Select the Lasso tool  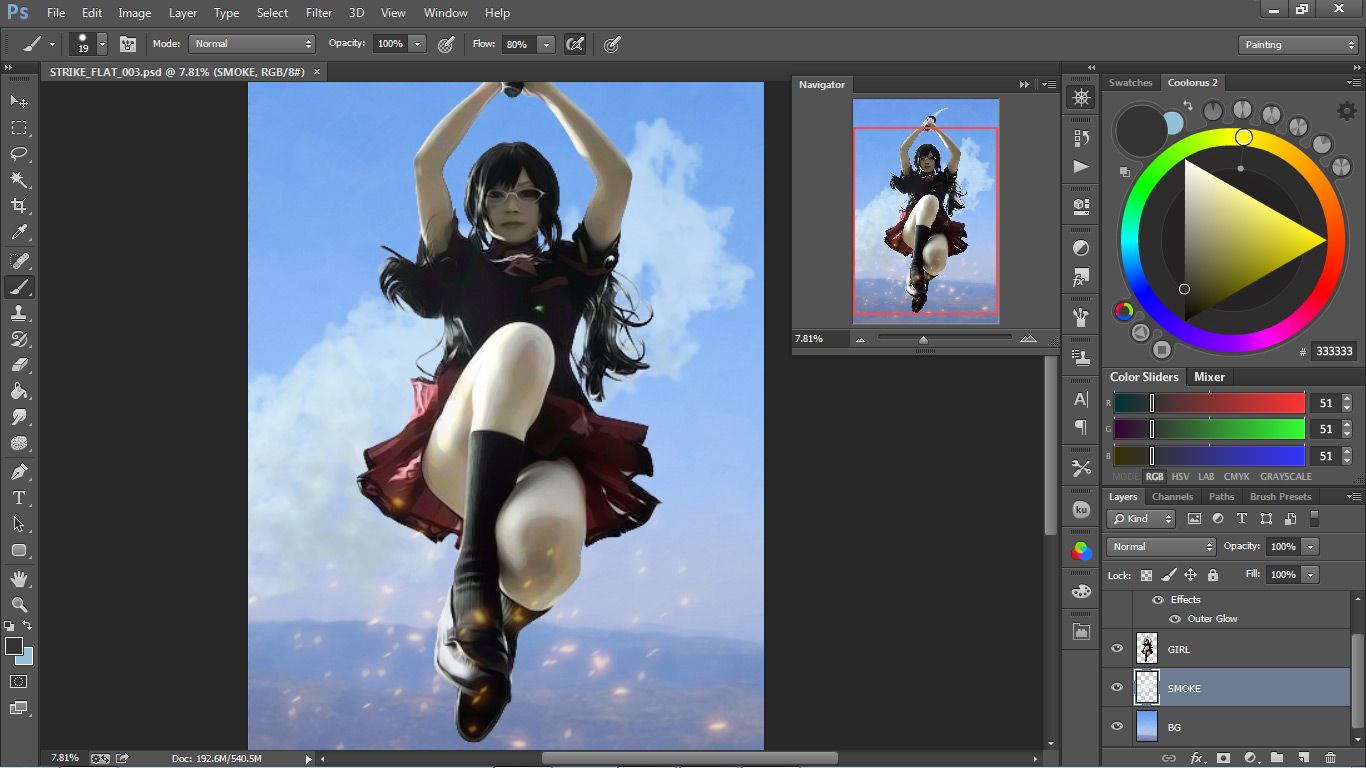[19, 154]
